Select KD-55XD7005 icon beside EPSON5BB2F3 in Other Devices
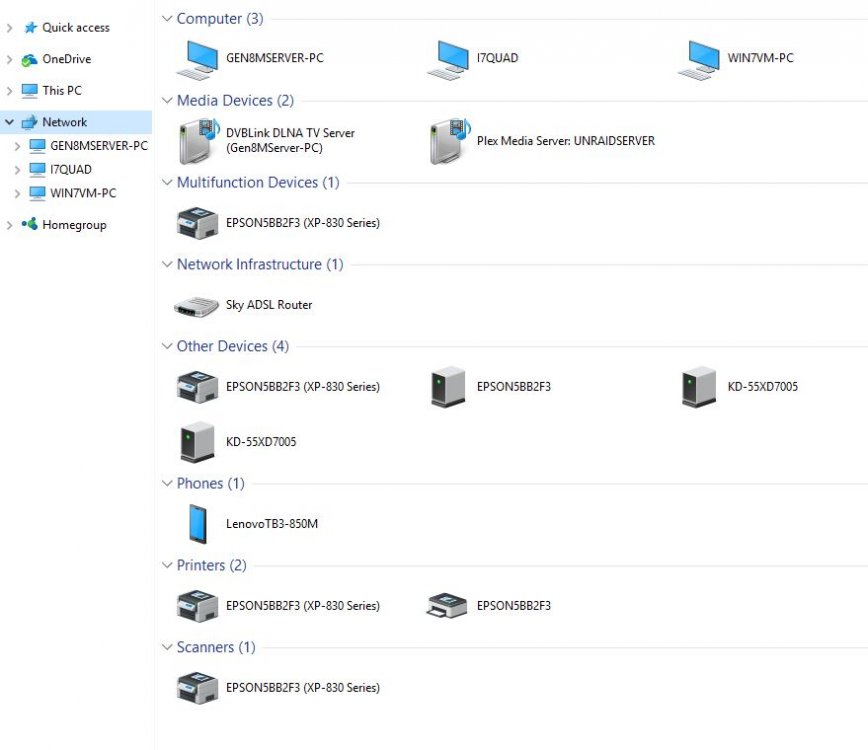 [x=699, y=386]
